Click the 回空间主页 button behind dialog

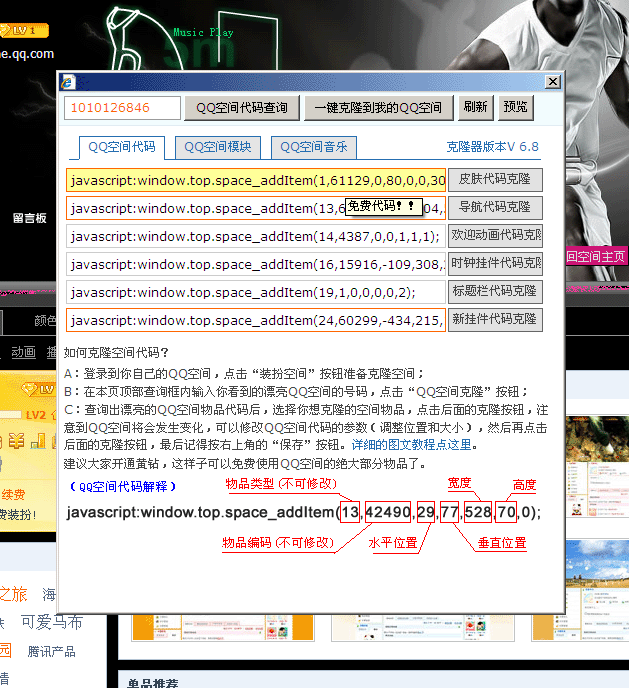click(597, 257)
